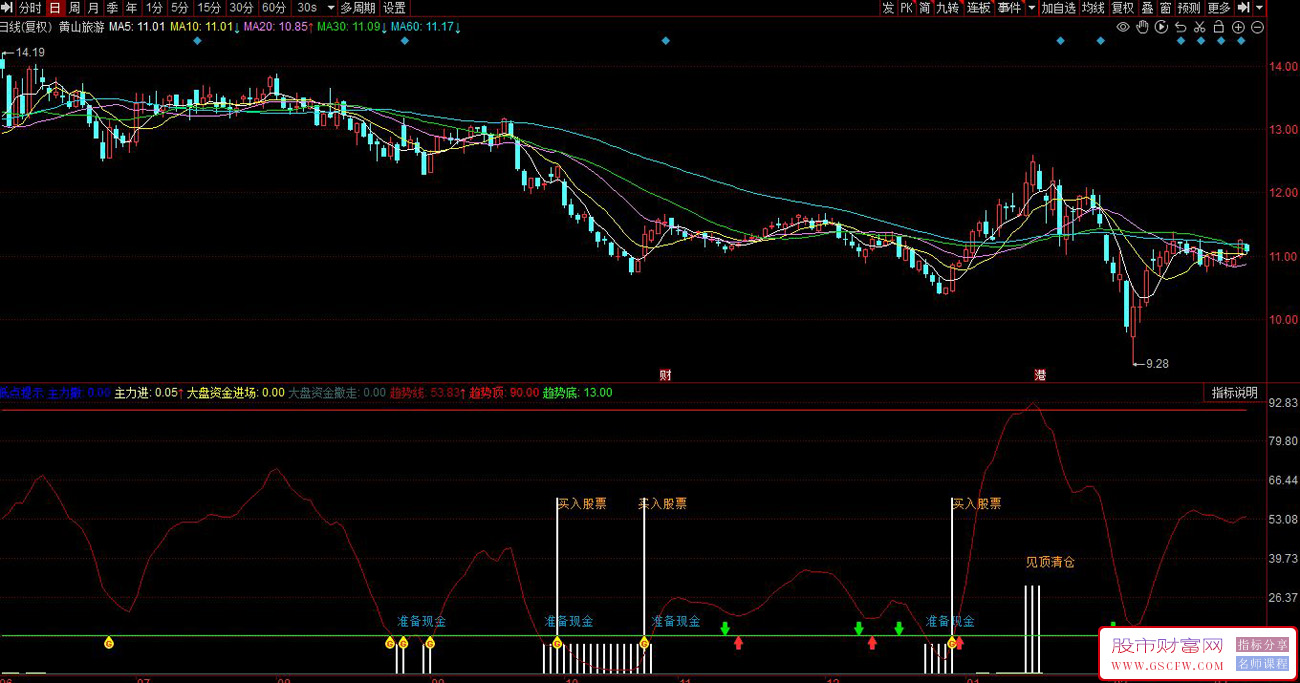Viewport: 1300px width, 683px height.
Task: Click MA20: 10.85 legend value
Action: [x=278, y=27]
